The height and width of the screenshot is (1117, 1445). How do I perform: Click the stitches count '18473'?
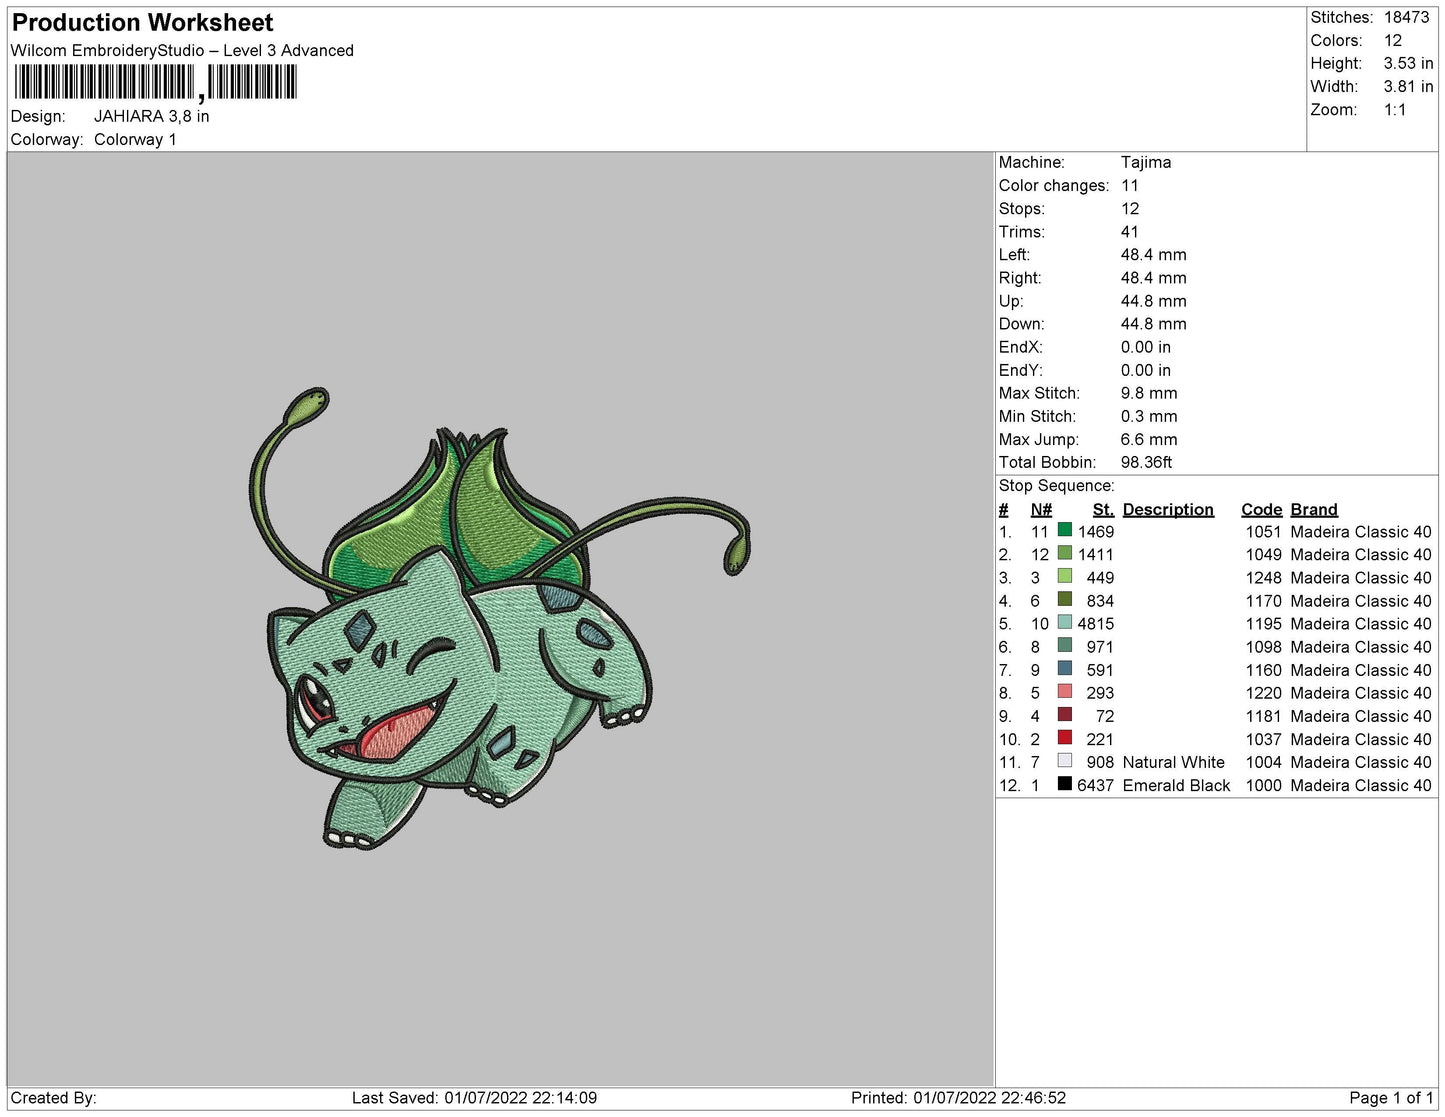point(1407,17)
